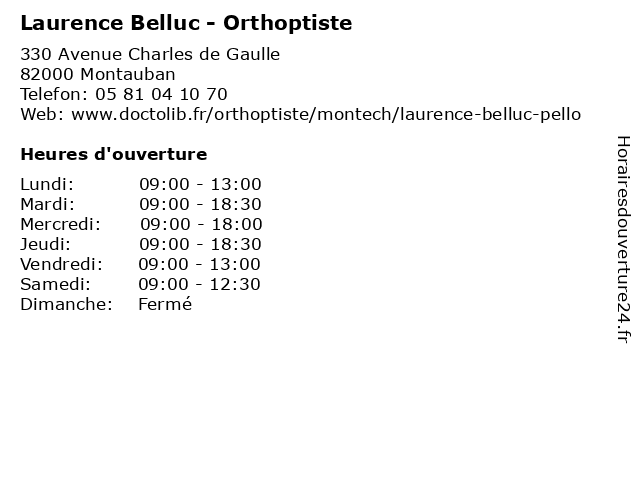This screenshot has height=480, width=640.
Task: Click the 82000 Montauban postal line
Action: [x=98, y=74]
